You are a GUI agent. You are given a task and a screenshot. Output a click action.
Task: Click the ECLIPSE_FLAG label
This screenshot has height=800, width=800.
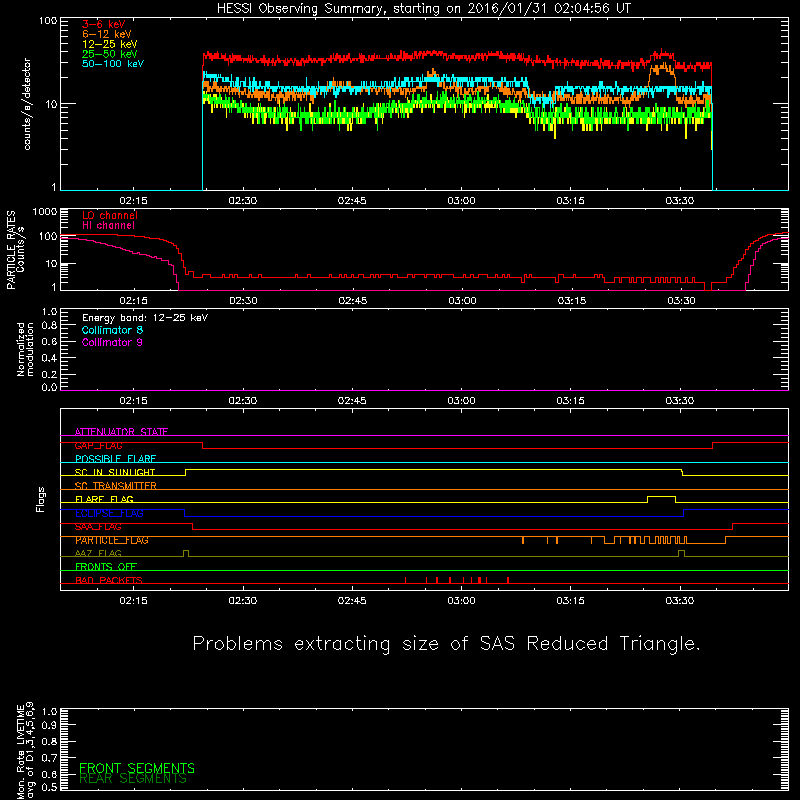(109, 513)
